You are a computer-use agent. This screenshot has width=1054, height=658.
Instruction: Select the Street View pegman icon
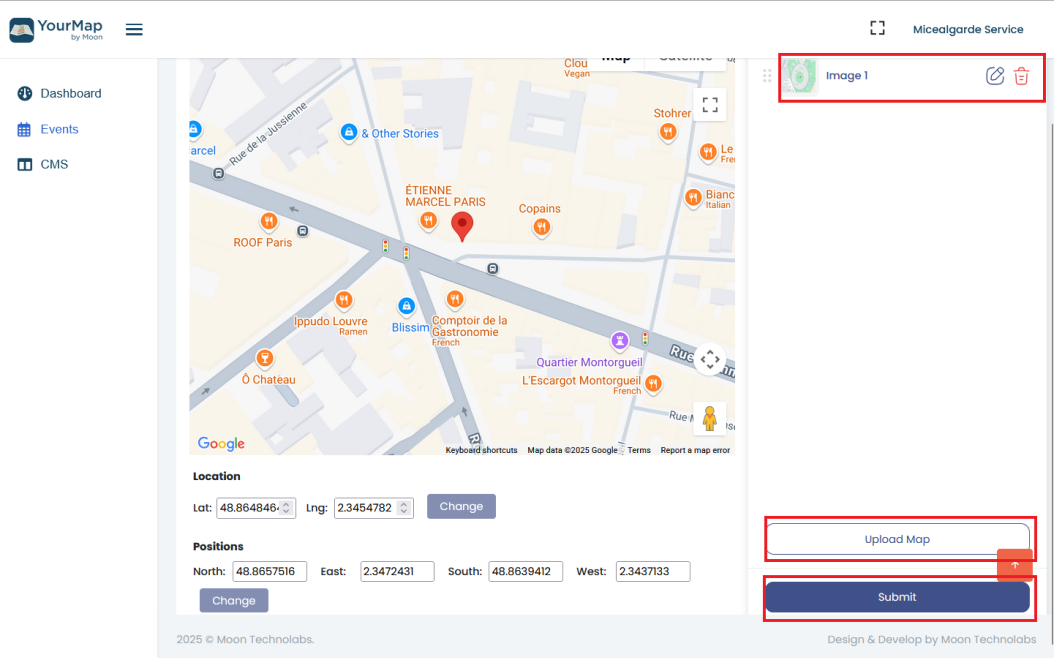click(x=710, y=418)
